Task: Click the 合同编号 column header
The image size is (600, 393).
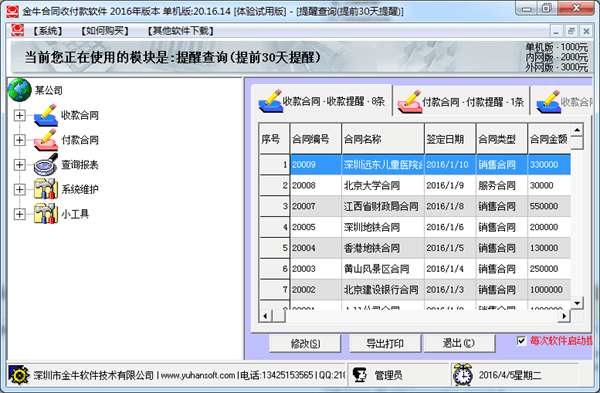Action: click(316, 139)
